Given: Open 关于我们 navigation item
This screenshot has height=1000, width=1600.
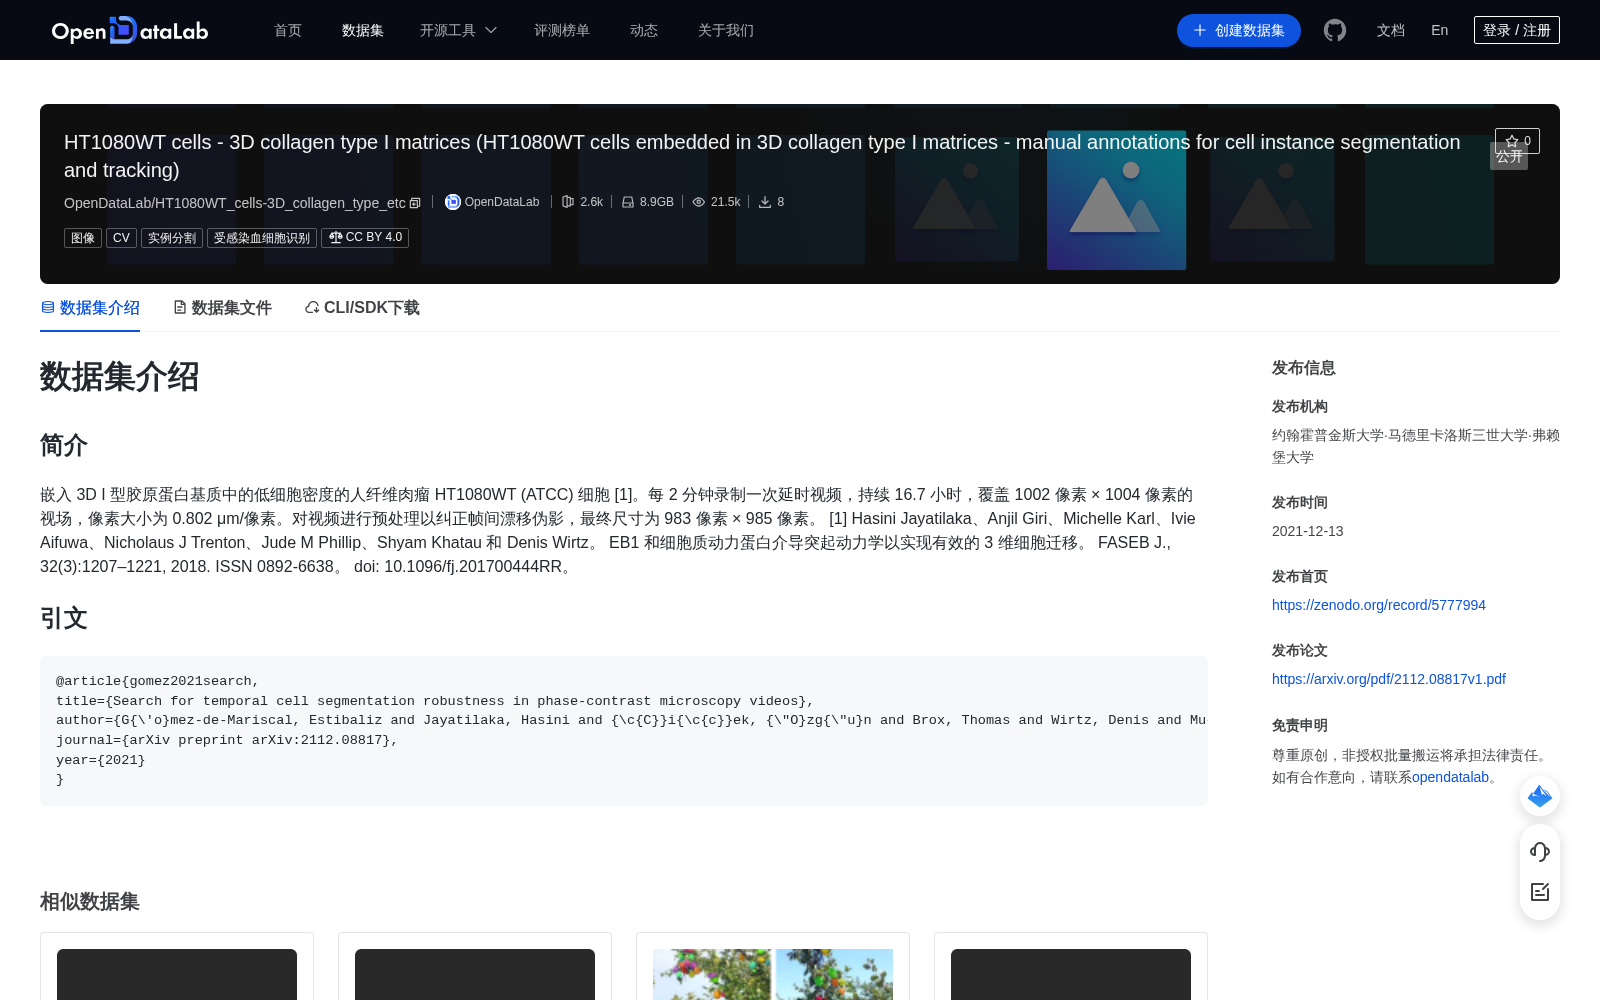Looking at the screenshot, I should [x=726, y=30].
